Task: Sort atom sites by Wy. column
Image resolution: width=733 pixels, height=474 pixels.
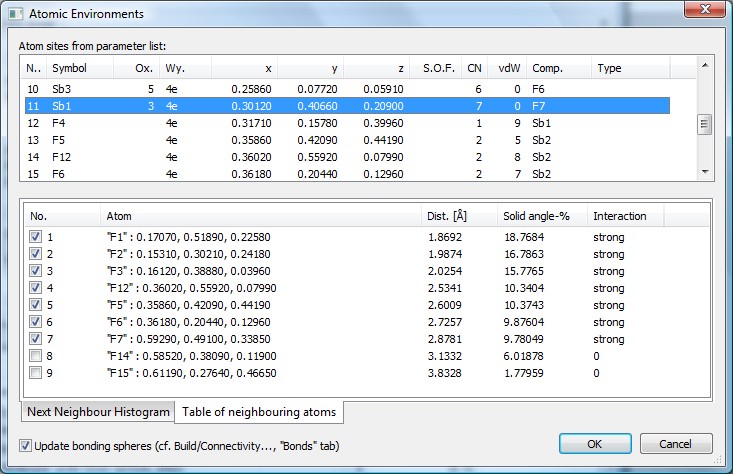Action: point(186,68)
